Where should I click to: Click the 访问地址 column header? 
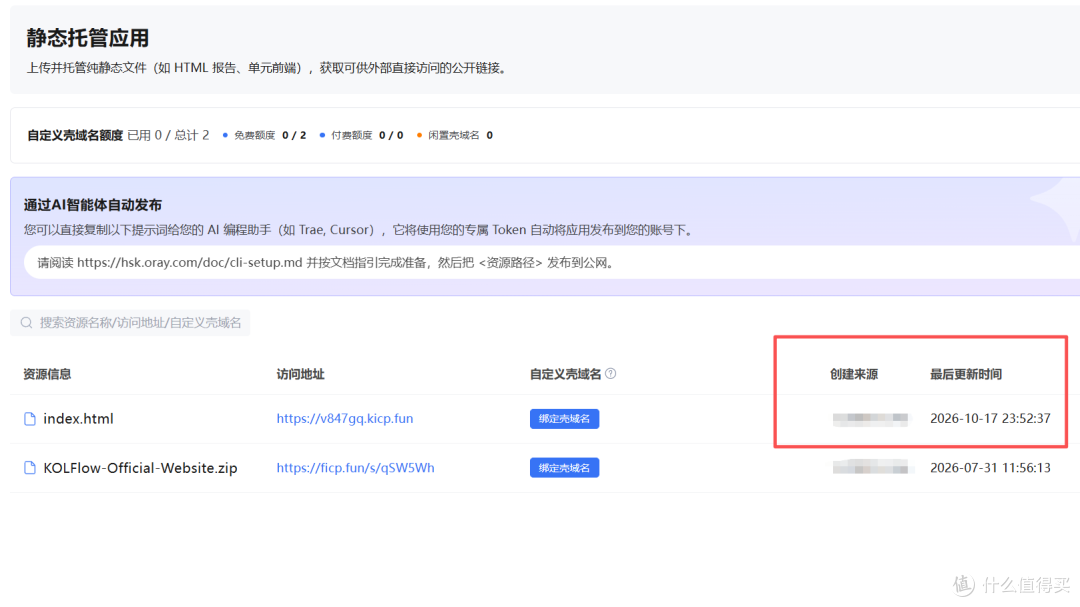coord(300,374)
